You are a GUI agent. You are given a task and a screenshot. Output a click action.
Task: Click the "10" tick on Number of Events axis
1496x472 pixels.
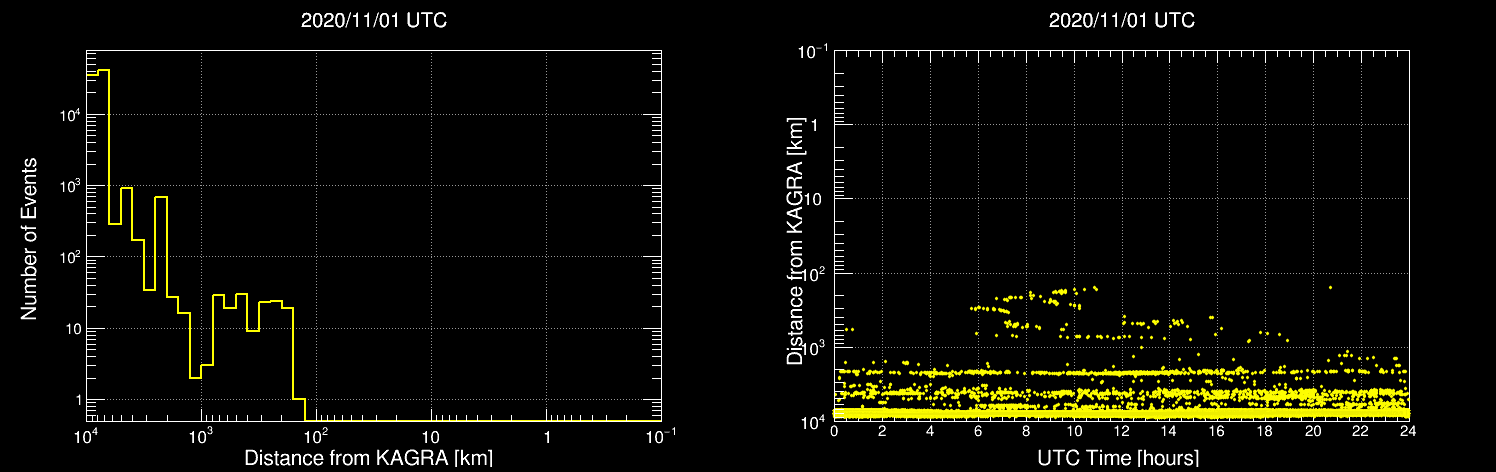pyautogui.click(x=71, y=329)
